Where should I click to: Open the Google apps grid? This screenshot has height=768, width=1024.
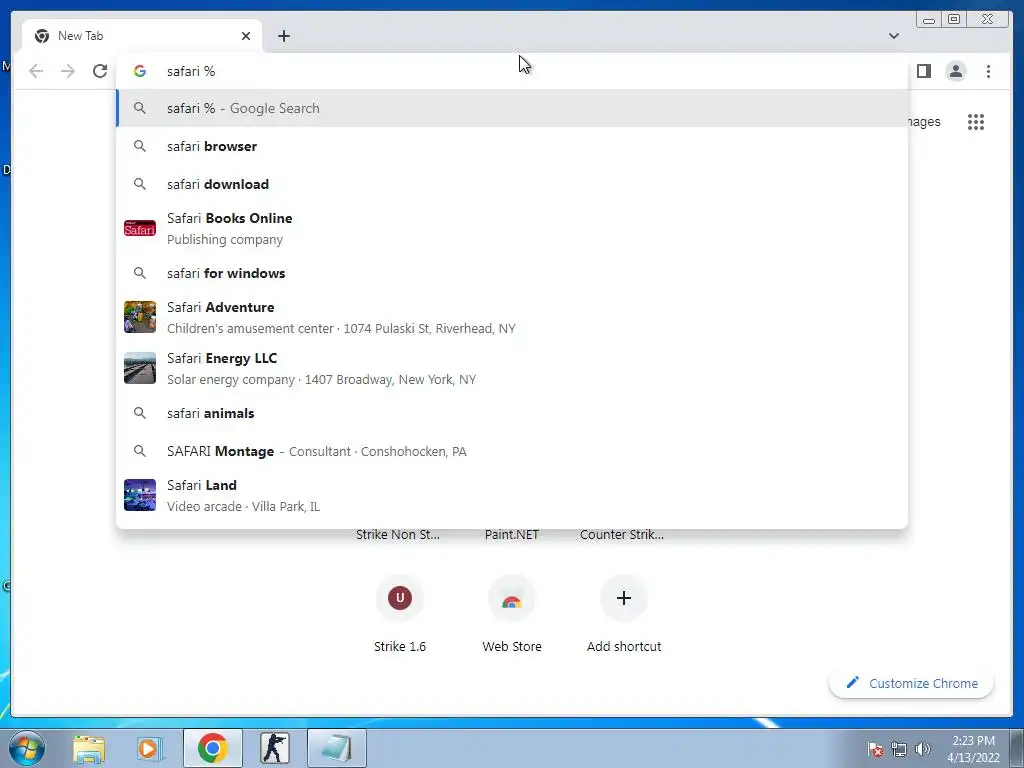click(x=976, y=122)
